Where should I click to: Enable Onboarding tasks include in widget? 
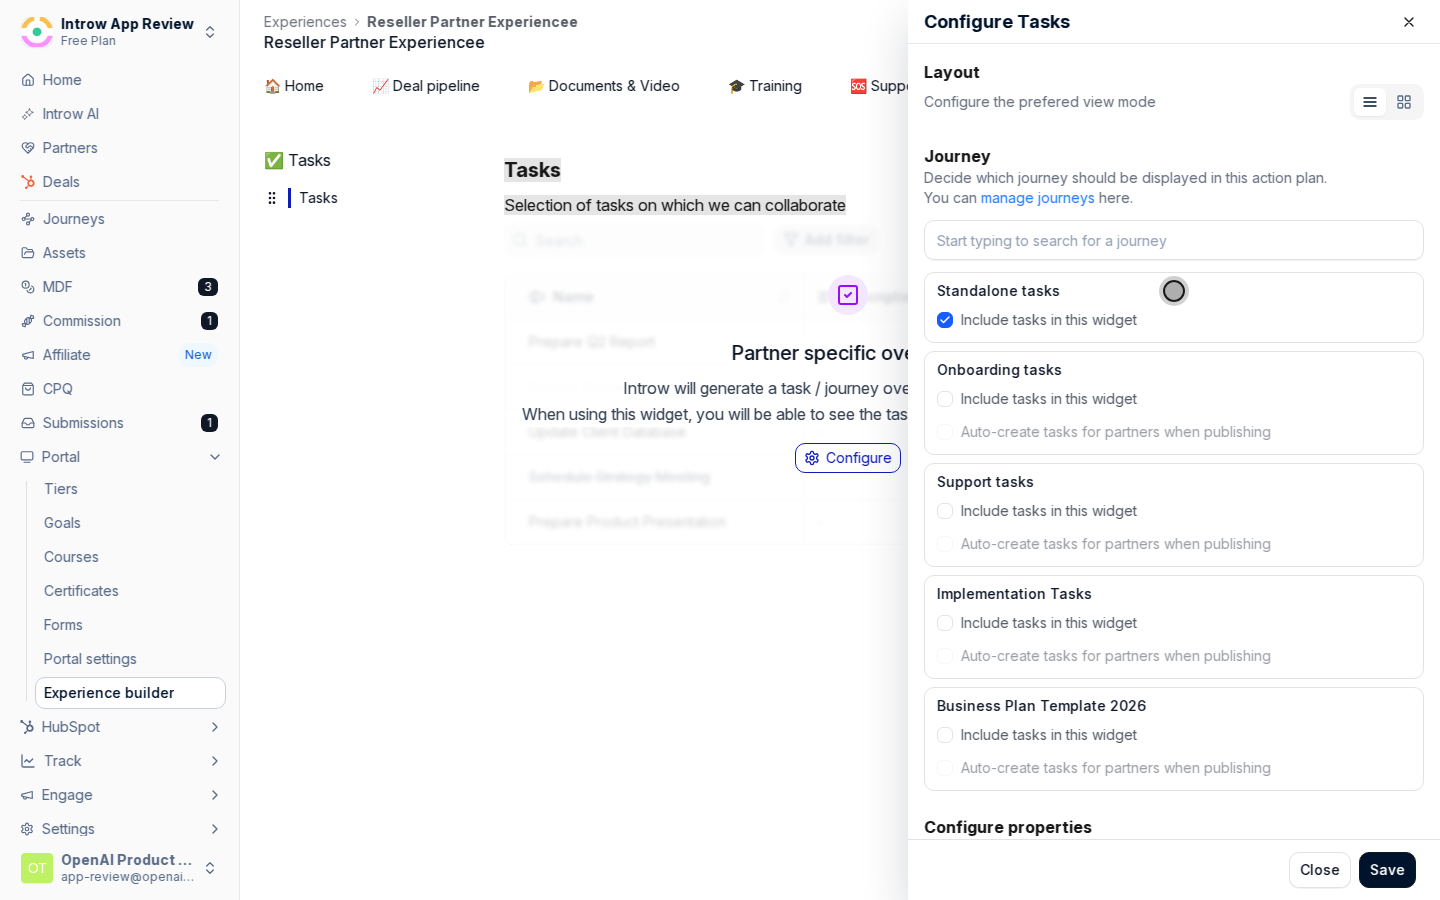pyautogui.click(x=945, y=399)
